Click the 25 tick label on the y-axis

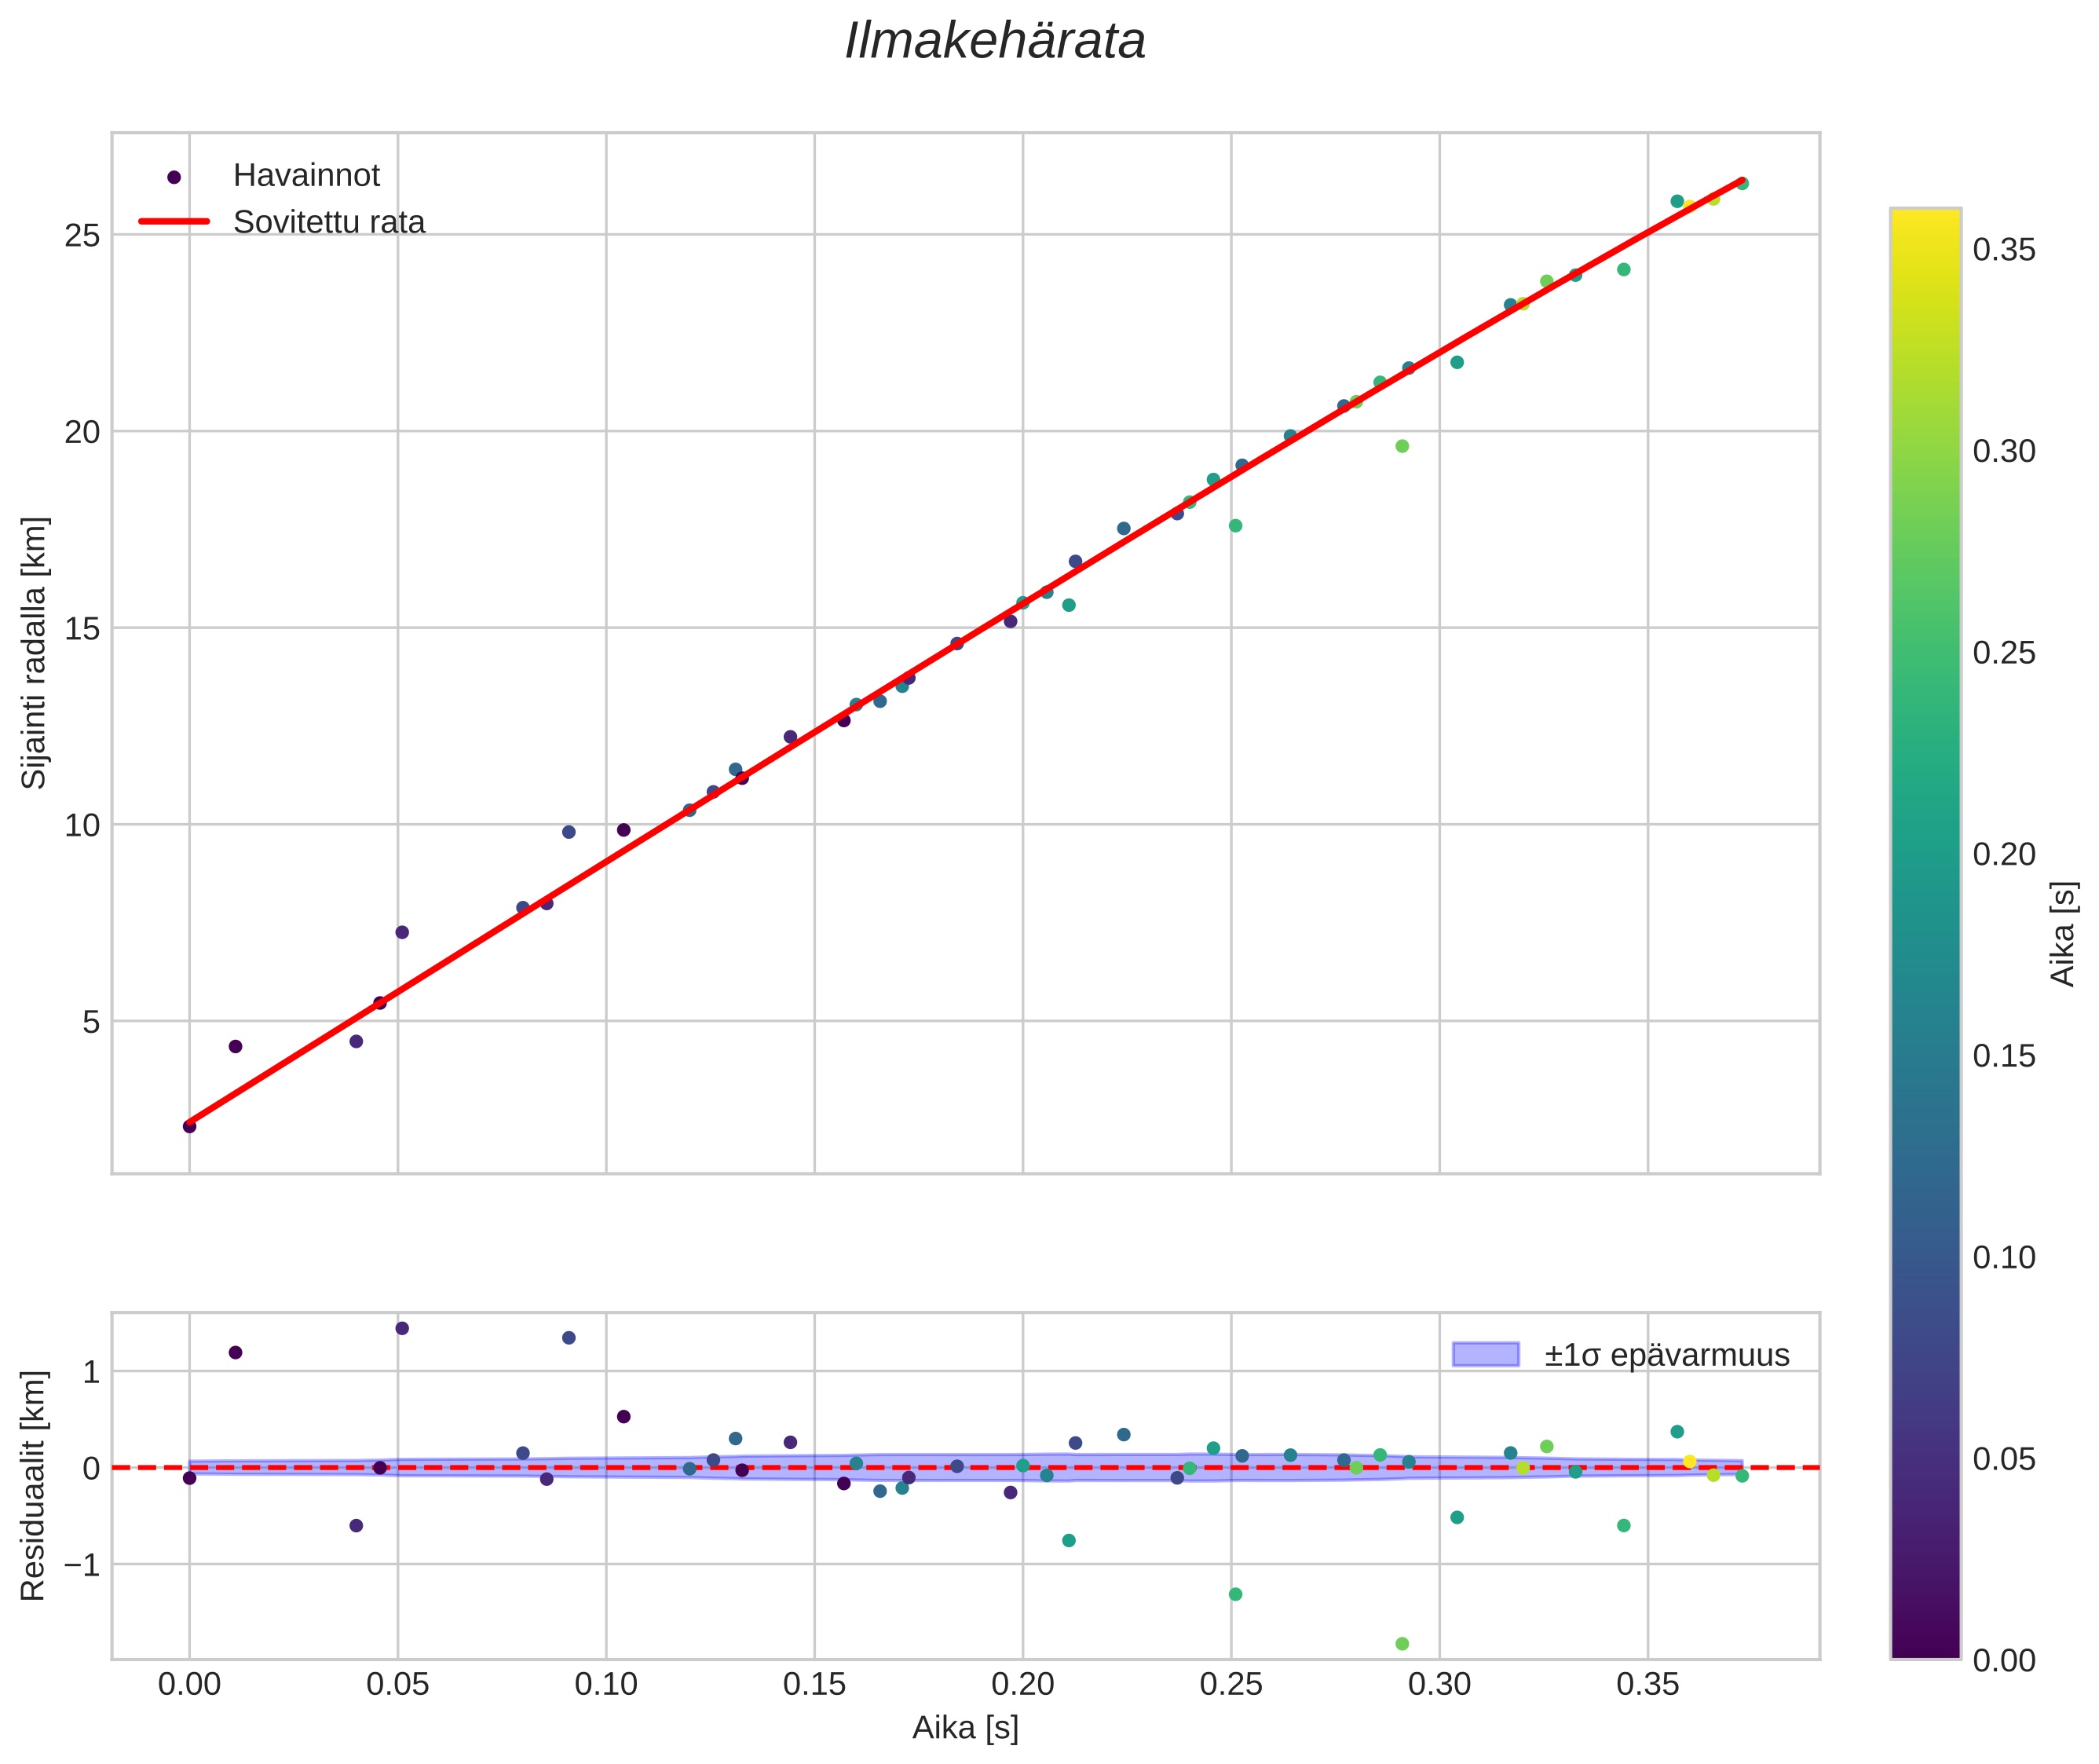point(83,235)
